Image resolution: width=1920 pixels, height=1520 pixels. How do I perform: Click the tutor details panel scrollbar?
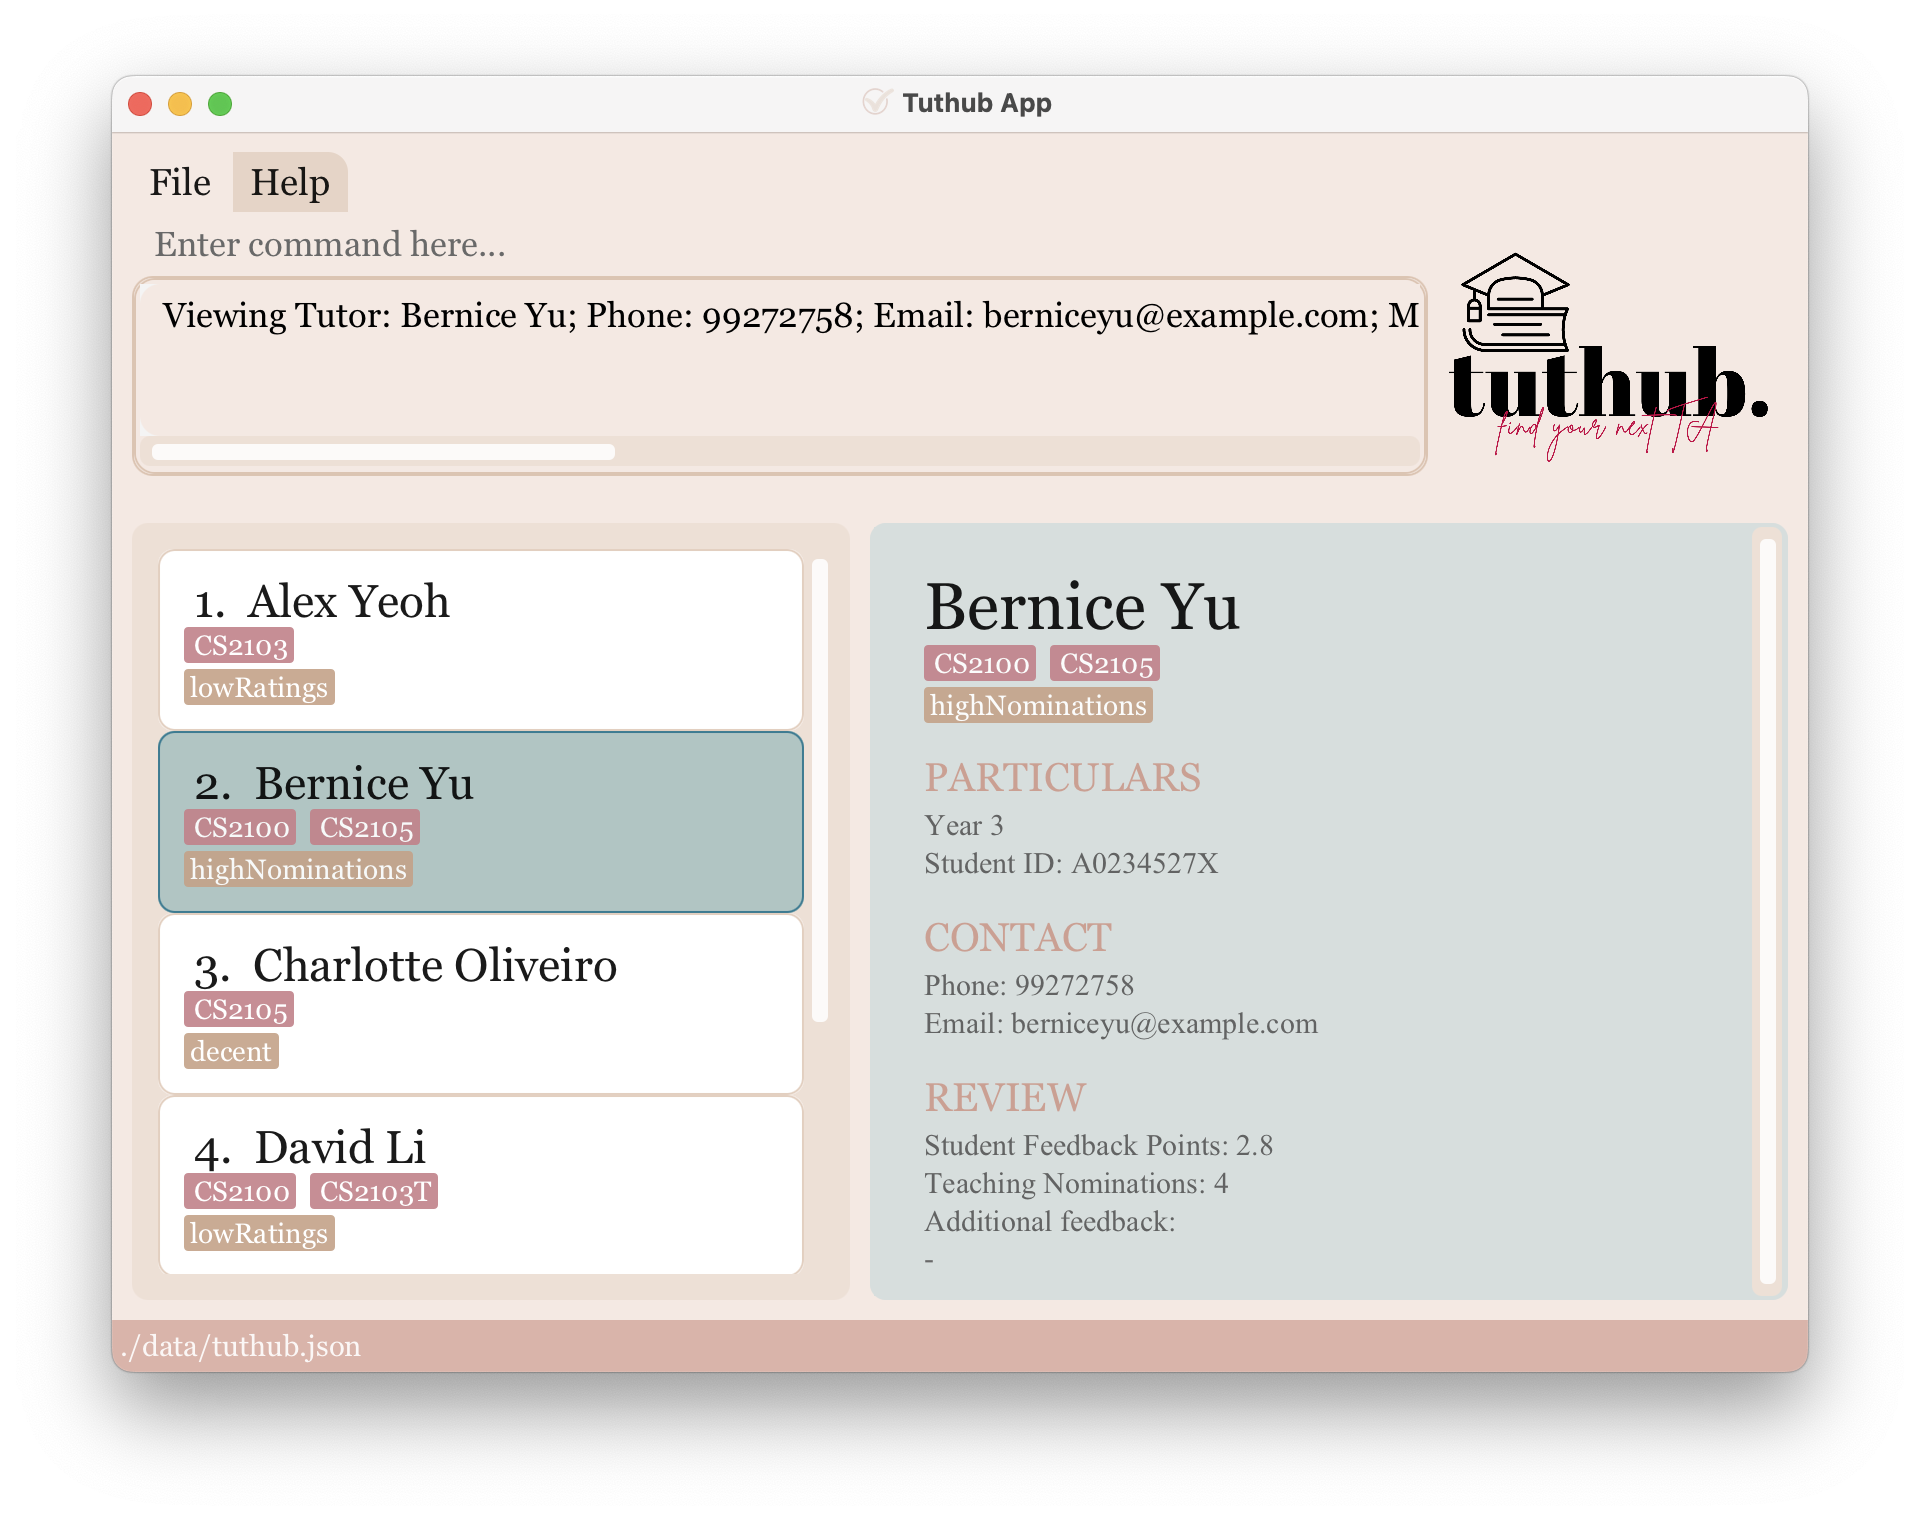click(1768, 911)
